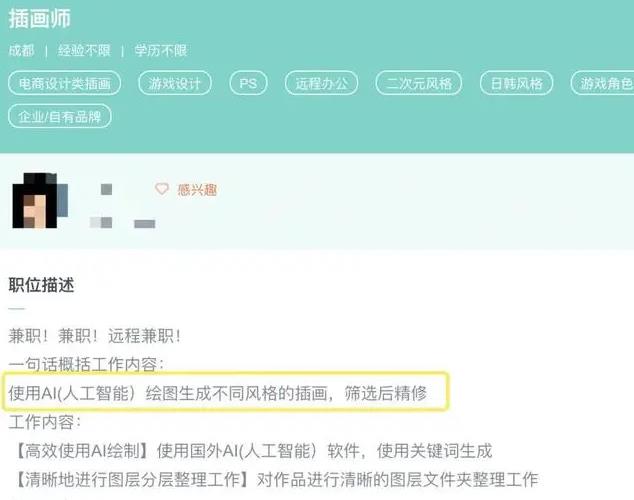Click the heart icon next to 感兴趣
The width and height of the screenshot is (634, 500).
162,189
